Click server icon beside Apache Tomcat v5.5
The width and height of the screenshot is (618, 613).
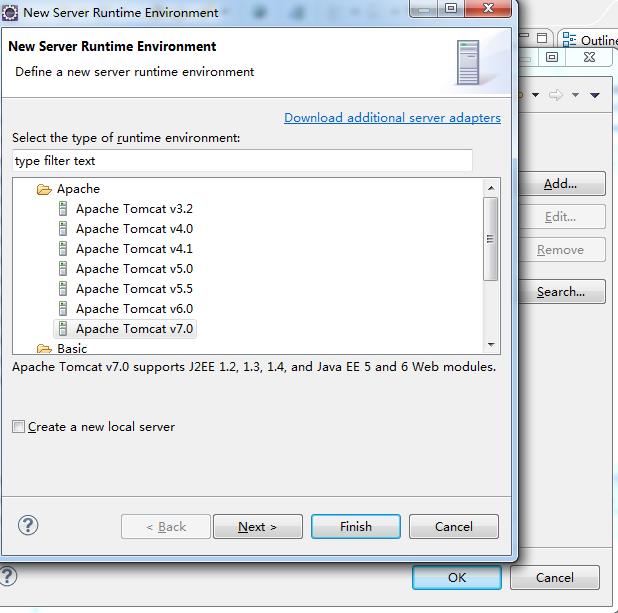(63, 289)
